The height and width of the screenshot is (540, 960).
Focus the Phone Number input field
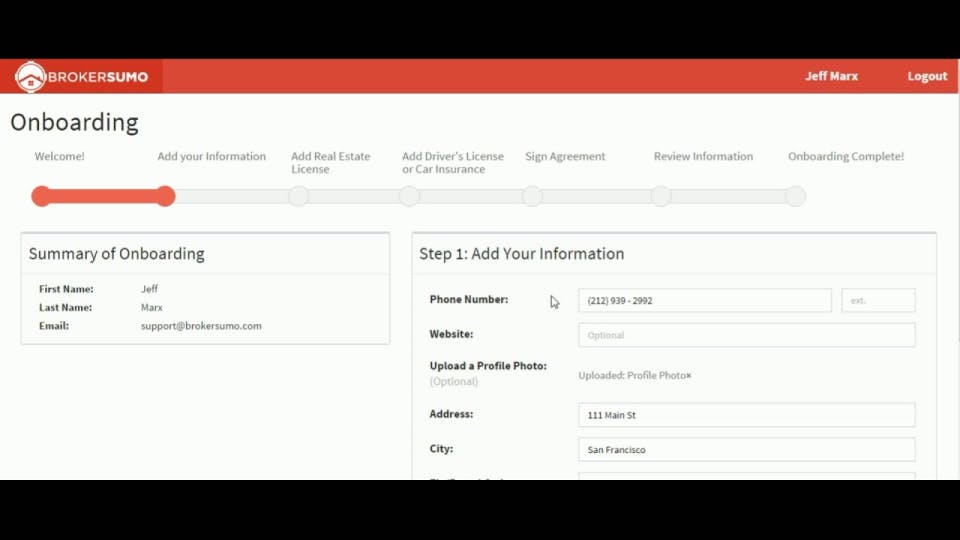click(705, 301)
